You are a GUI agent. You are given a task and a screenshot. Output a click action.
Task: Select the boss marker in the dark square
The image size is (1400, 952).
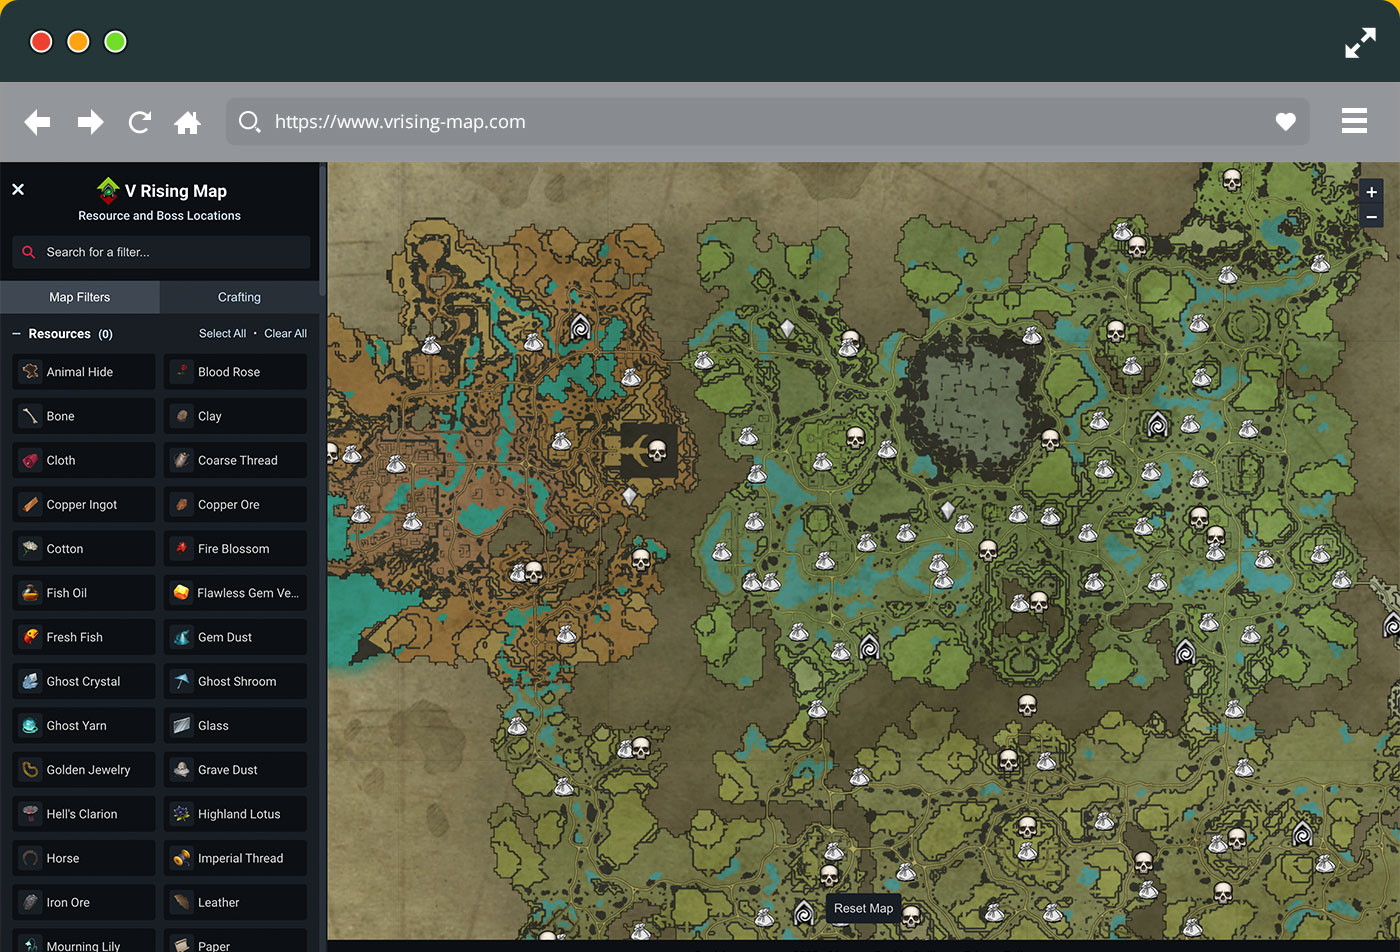pos(657,451)
